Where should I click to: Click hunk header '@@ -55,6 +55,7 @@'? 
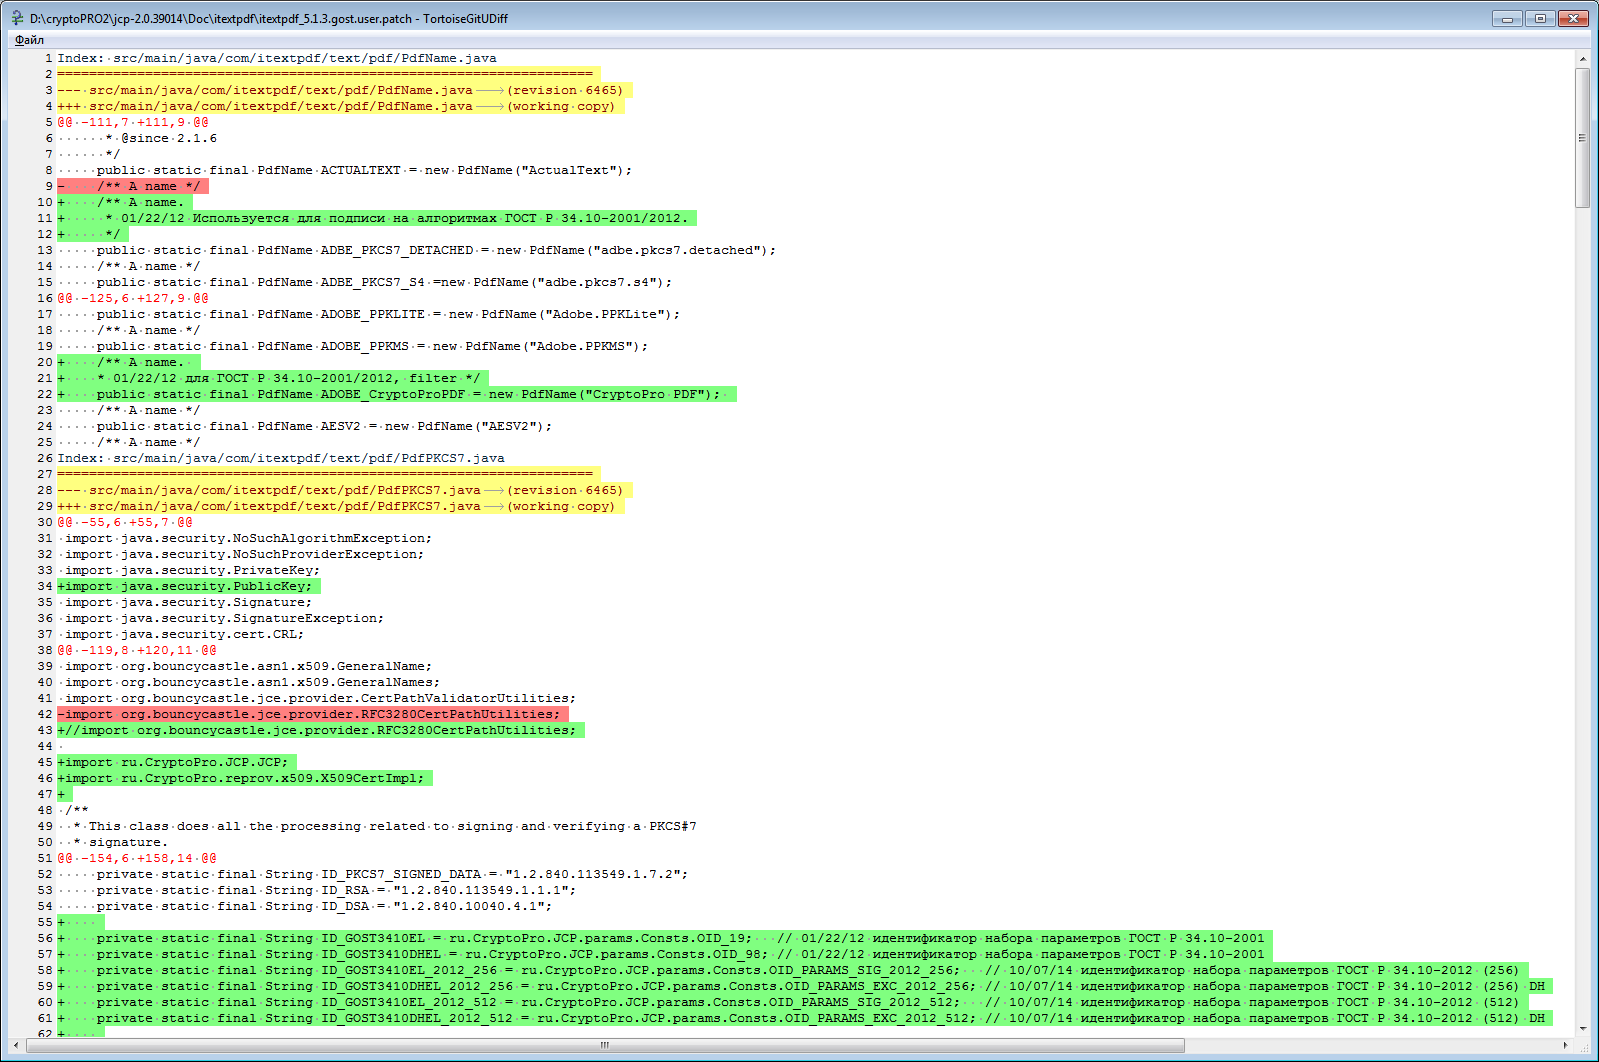(125, 522)
